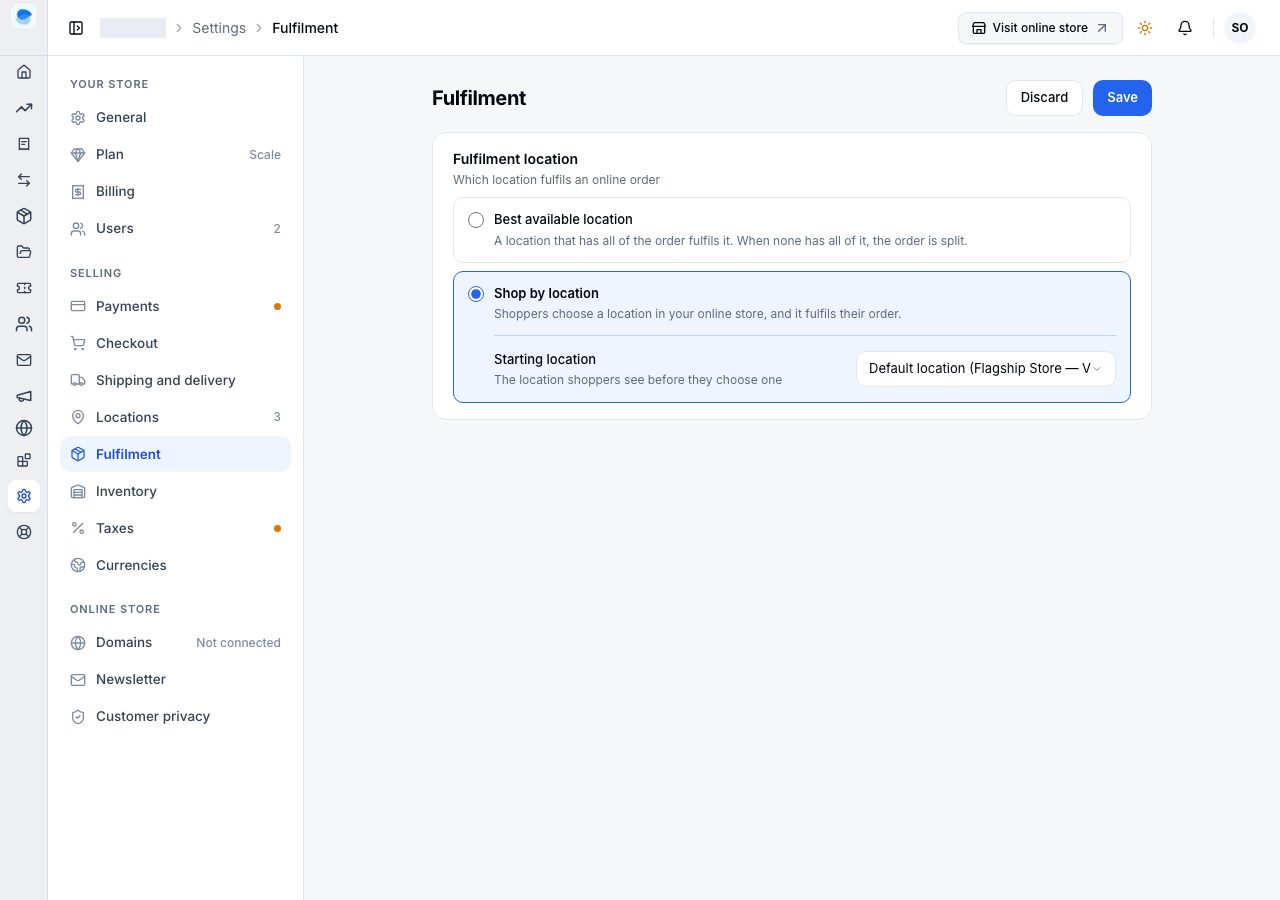Image resolution: width=1280 pixels, height=900 pixels.
Task: Toggle the sun theme icon
Action: 1145,28
